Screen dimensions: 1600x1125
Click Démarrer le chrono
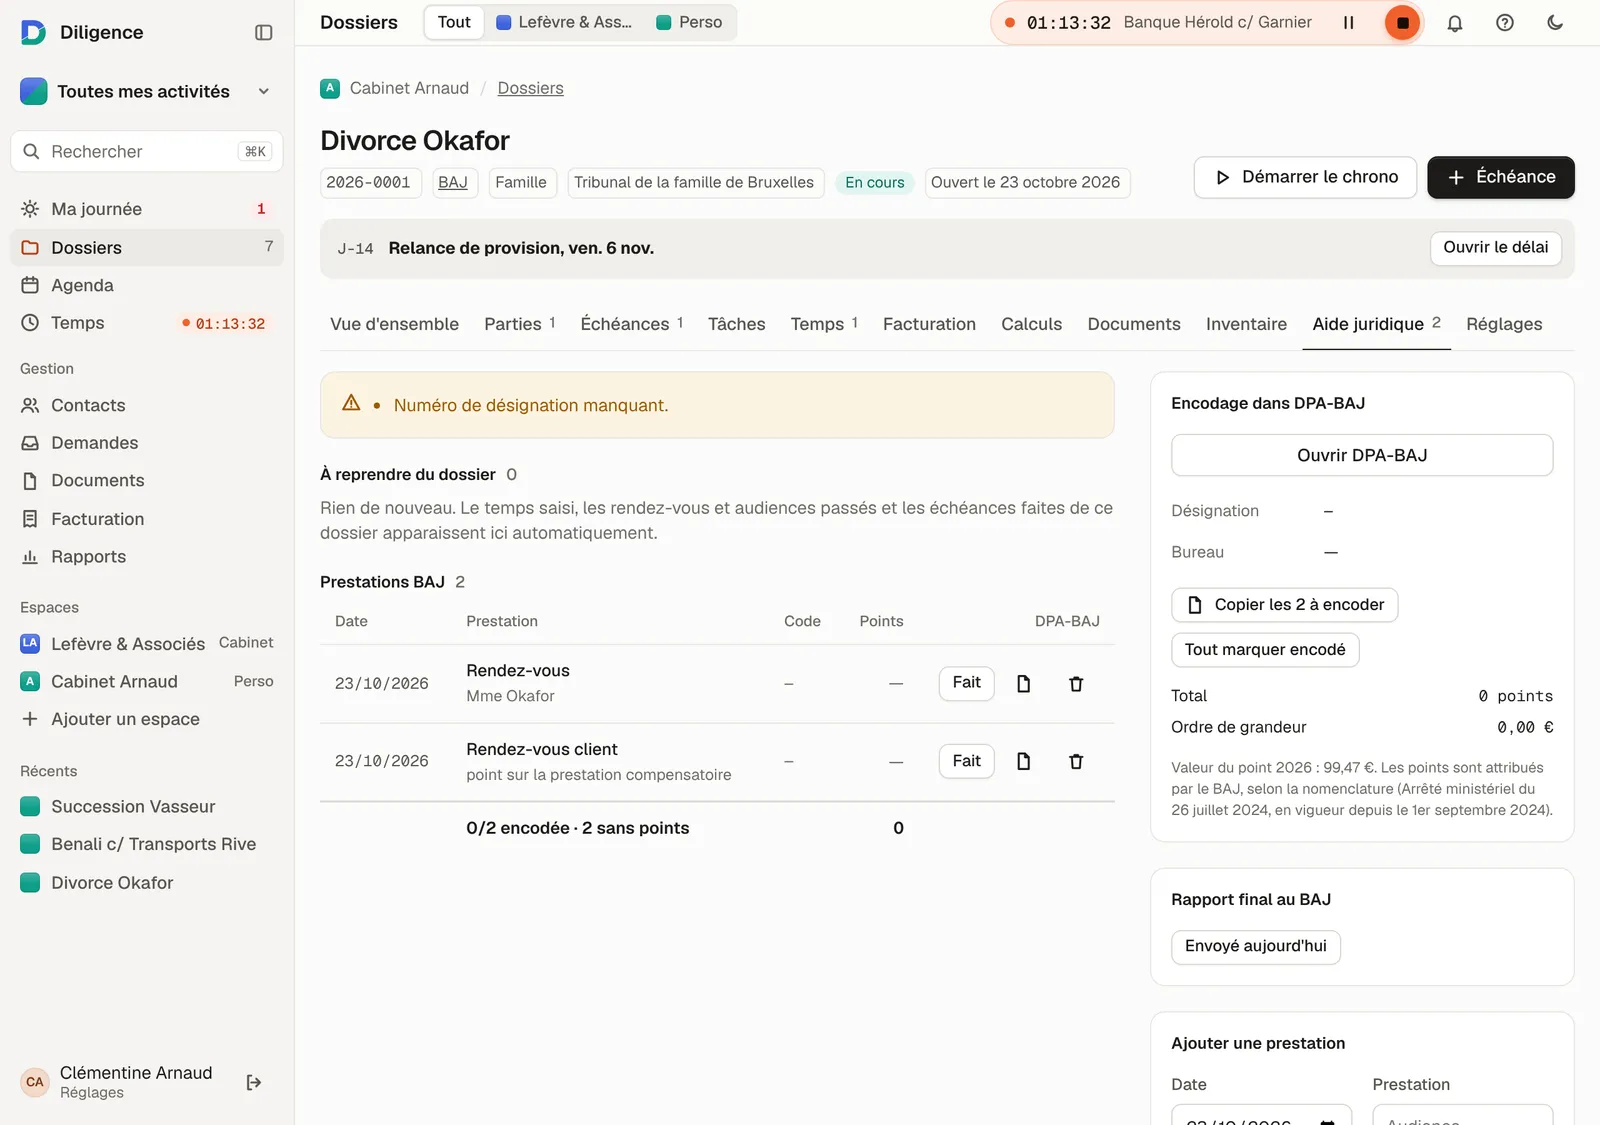pyautogui.click(x=1305, y=177)
